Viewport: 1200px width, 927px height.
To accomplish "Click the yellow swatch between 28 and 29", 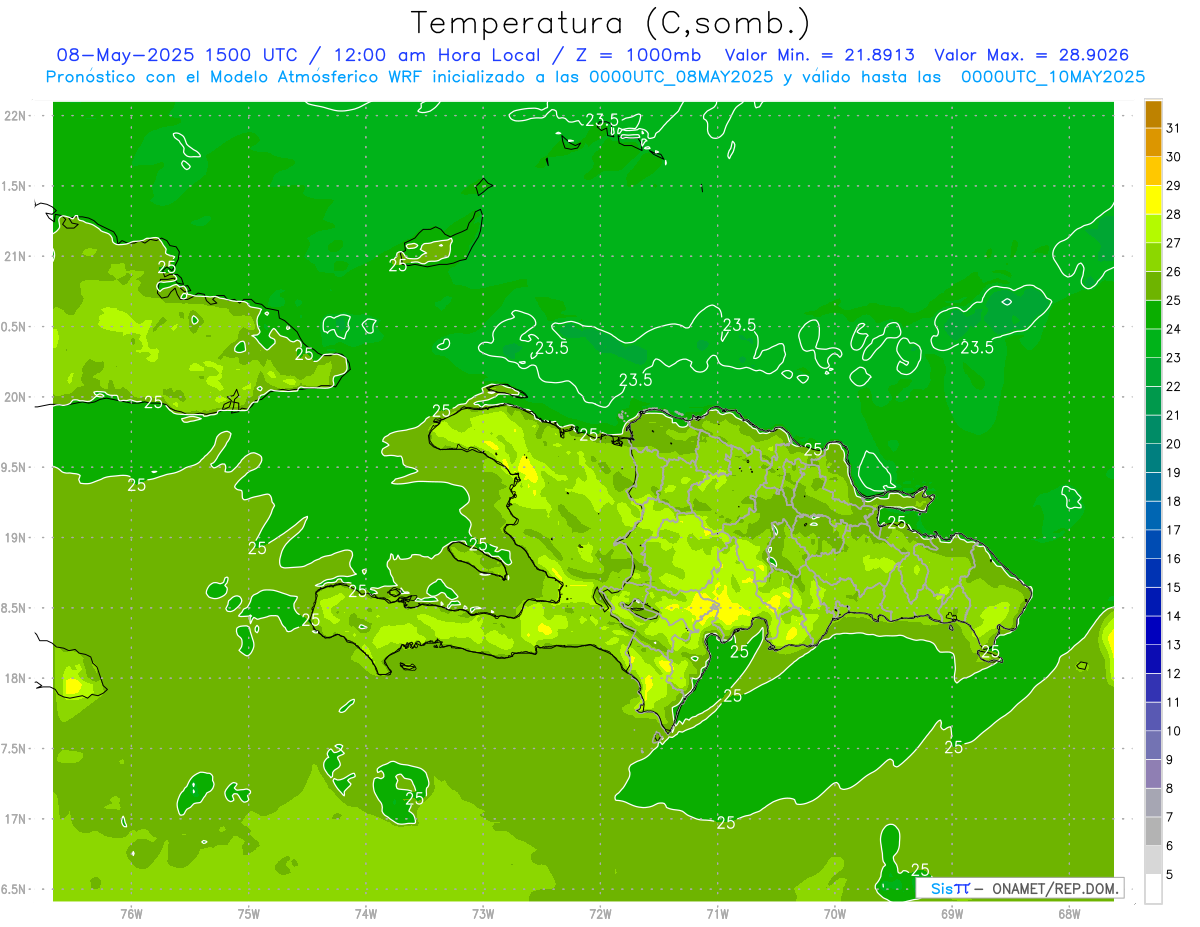I will pyautogui.click(x=1153, y=199).
